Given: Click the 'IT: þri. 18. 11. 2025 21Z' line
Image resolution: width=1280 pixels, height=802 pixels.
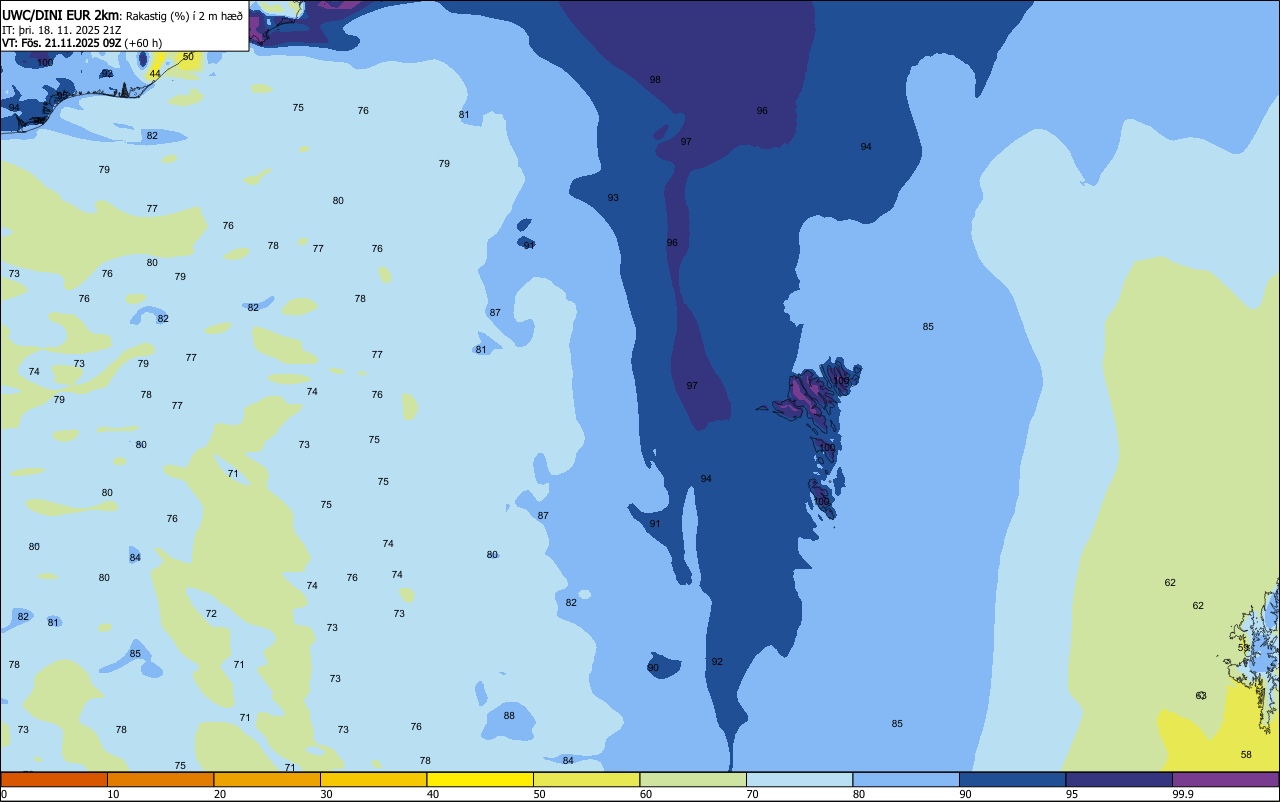Looking at the screenshot, I should point(62,30).
